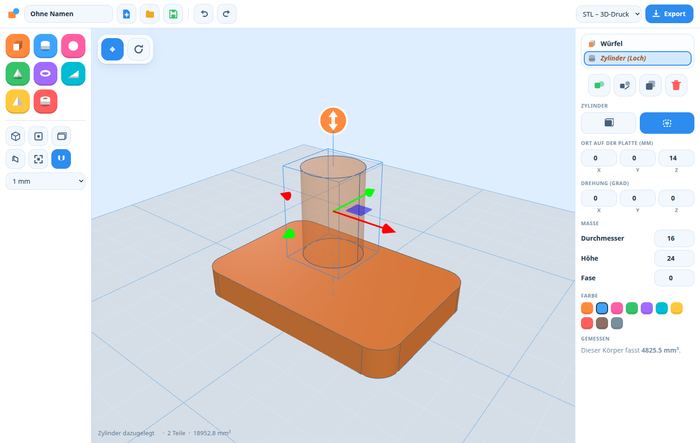Pick the green color swatch
Image resolution: width=700 pixels, height=443 pixels.
[632, 308]
